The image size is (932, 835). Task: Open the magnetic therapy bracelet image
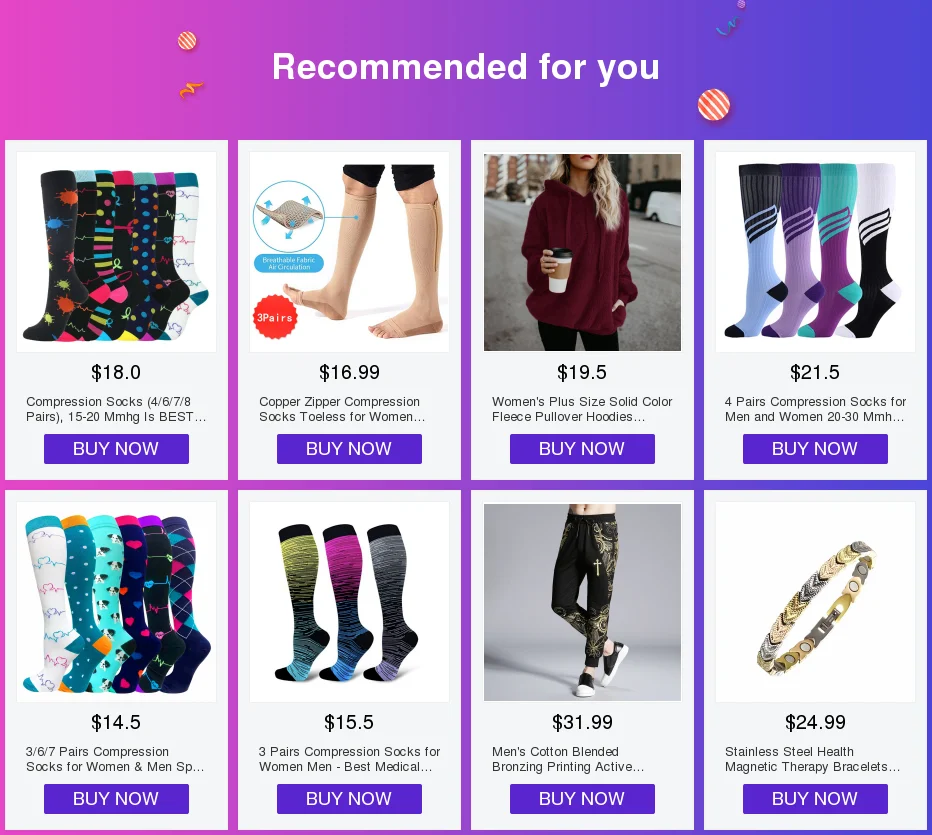tap(816, 602)
